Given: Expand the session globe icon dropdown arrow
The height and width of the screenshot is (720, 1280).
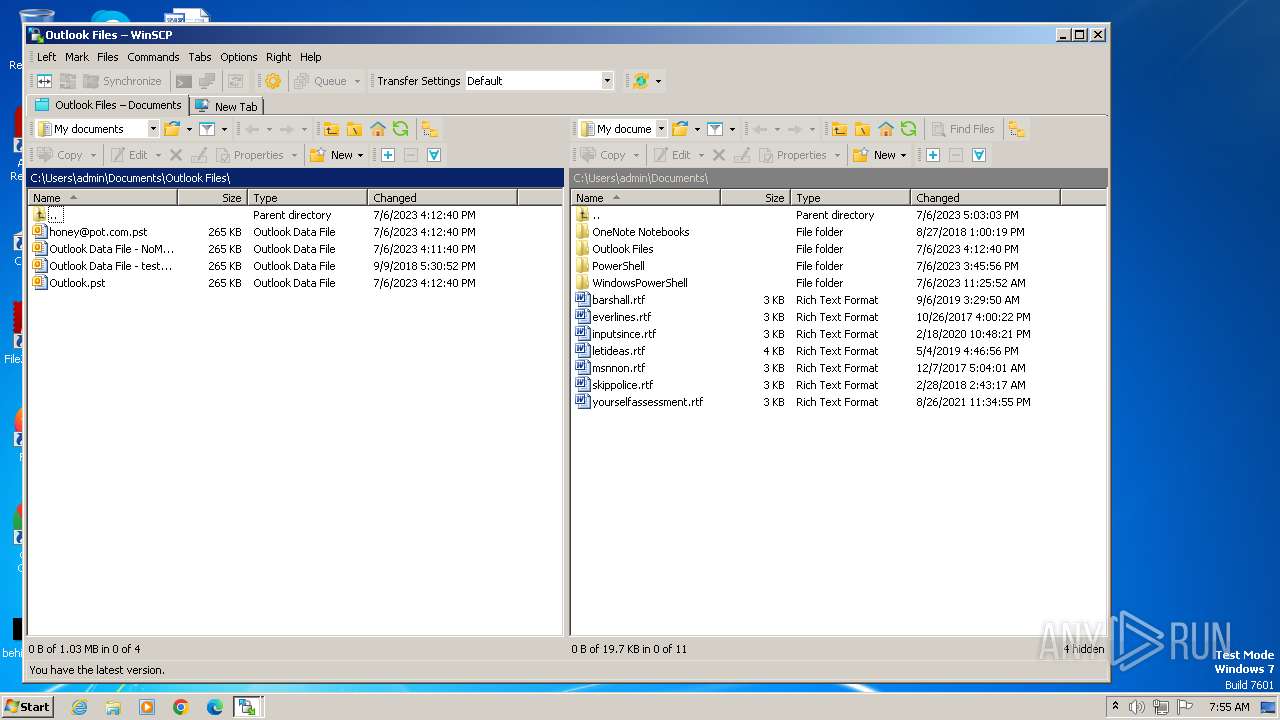Looking at the screenshot, I should tap(658, 81).
